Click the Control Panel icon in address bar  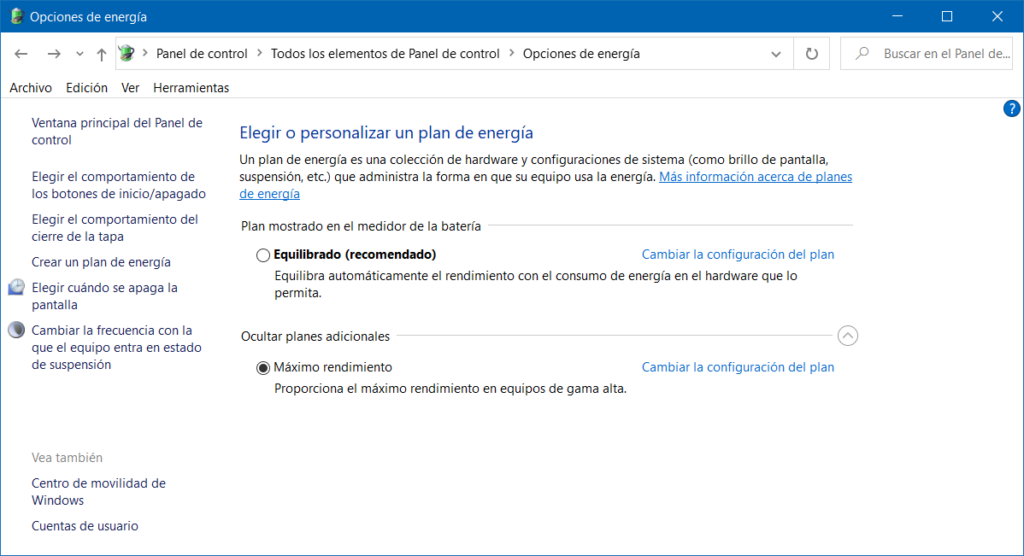127,54
